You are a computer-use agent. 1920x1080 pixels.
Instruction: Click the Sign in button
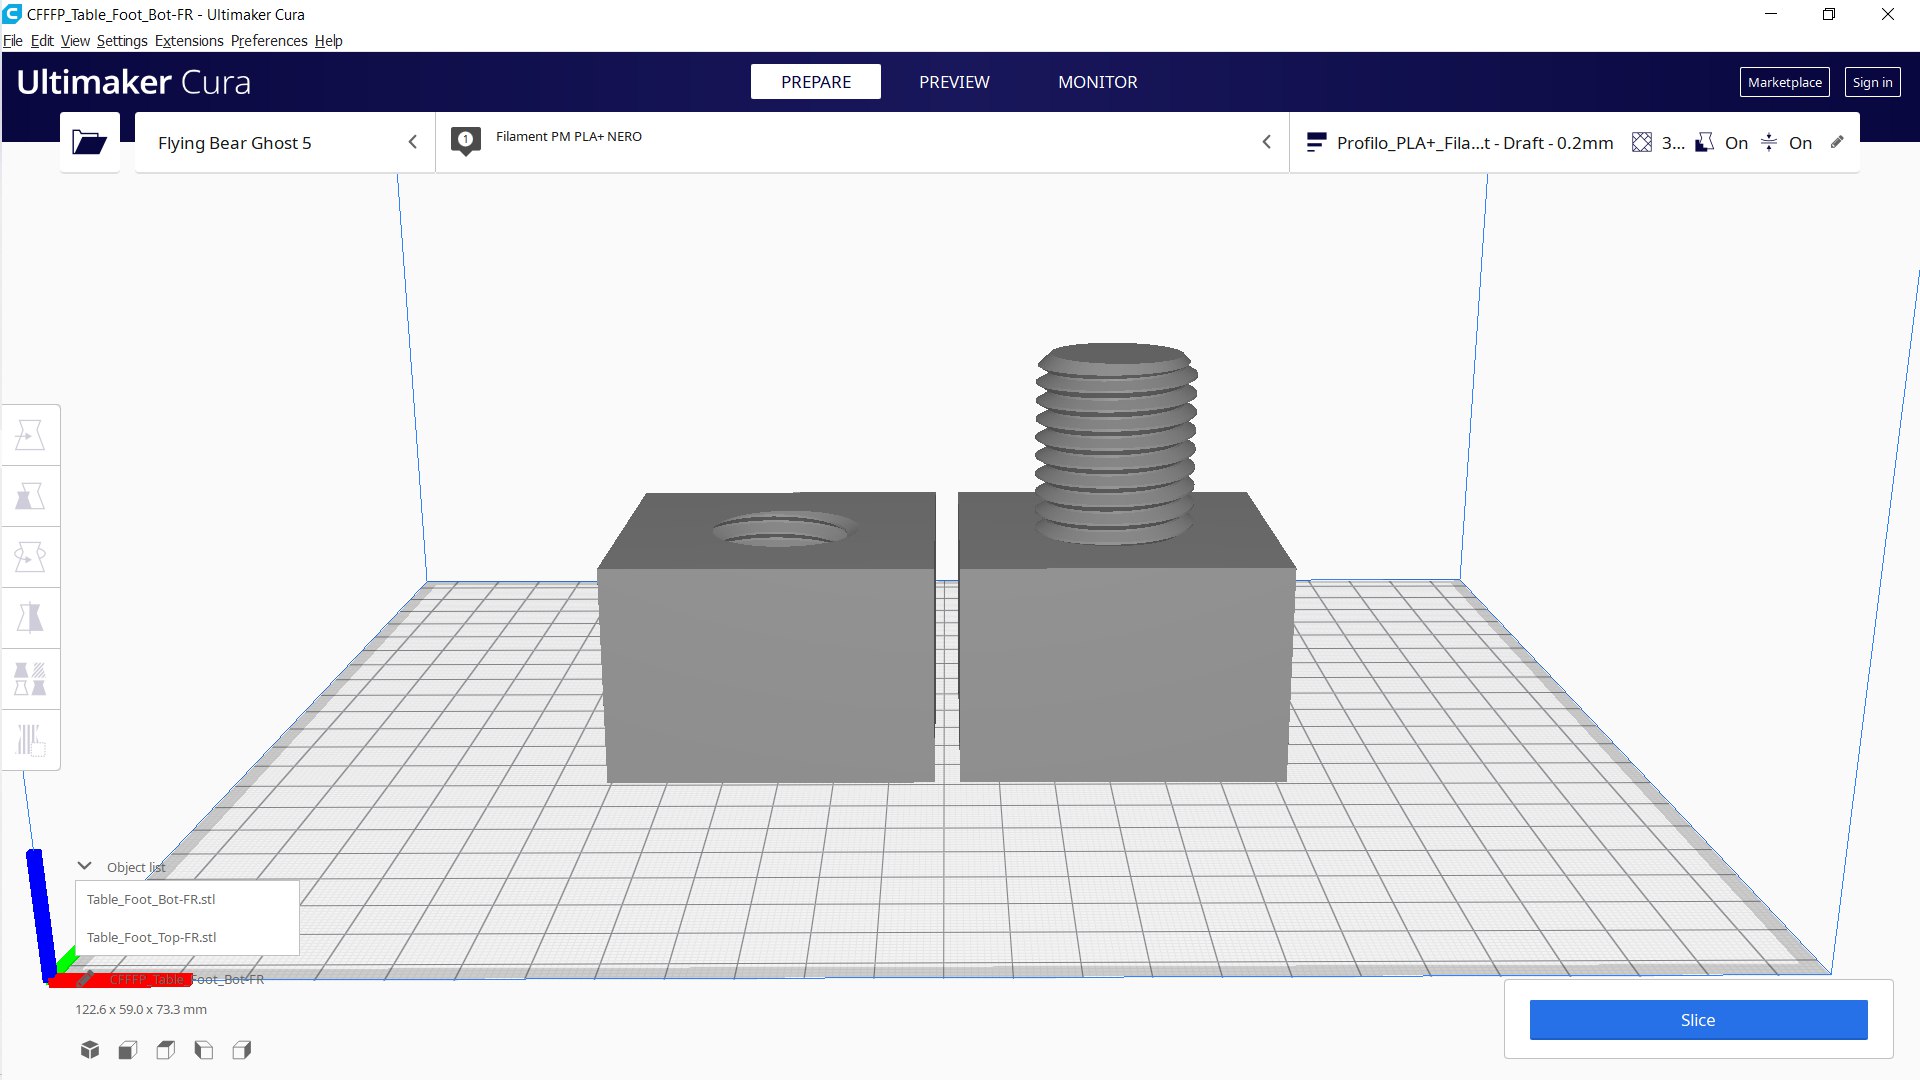click(1872, 82)
